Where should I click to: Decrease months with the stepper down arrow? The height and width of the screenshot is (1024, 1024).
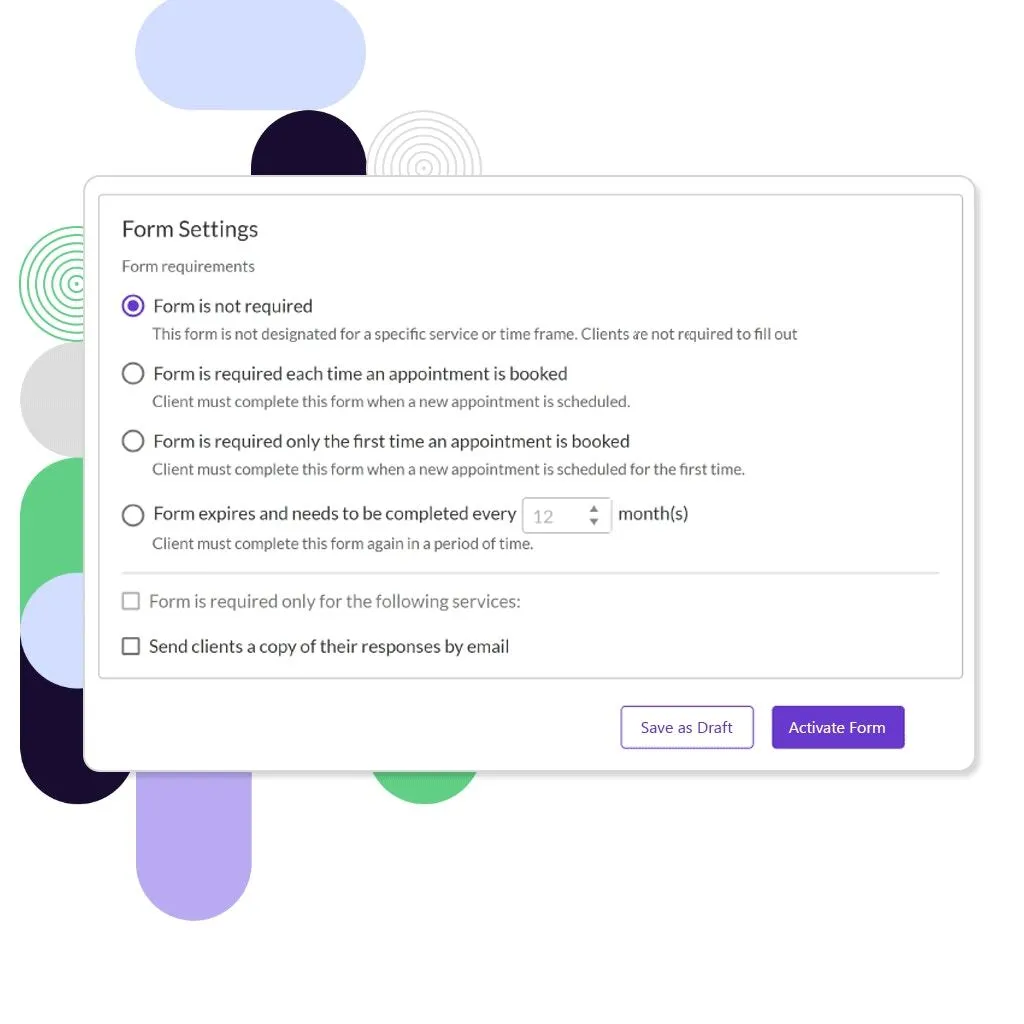tap(594, 522)
